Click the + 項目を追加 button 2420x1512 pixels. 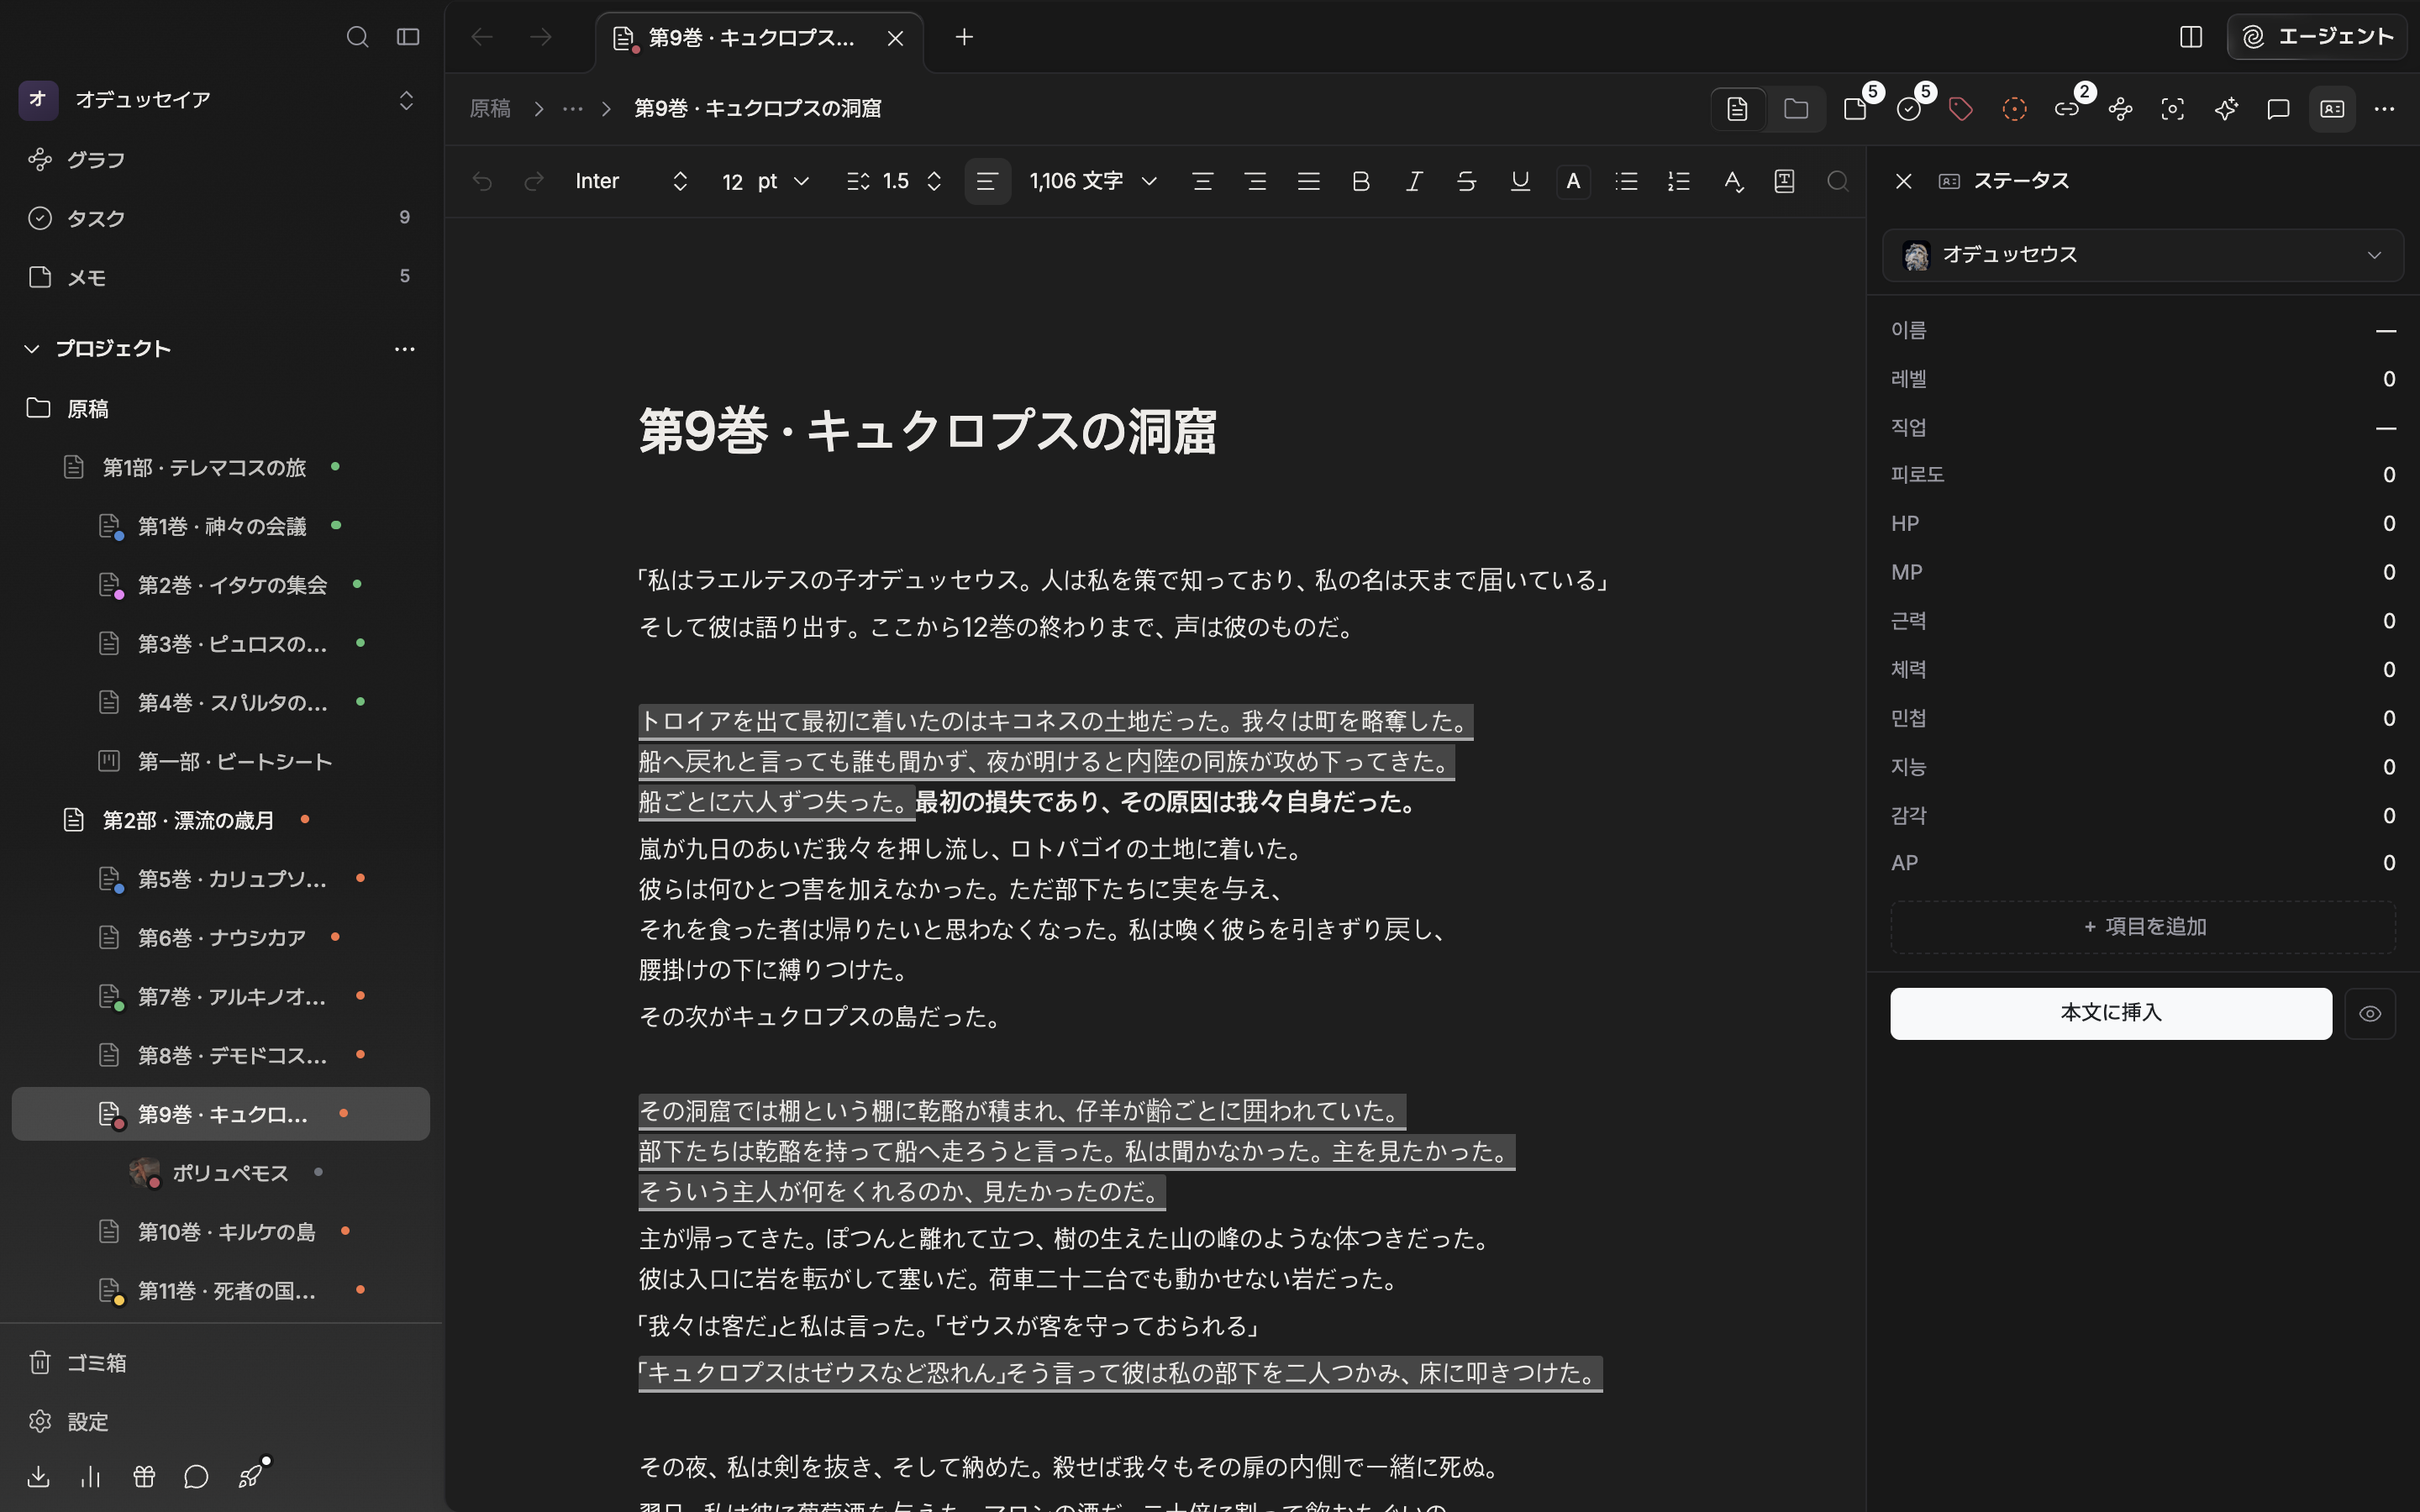tap(2143, 927)
